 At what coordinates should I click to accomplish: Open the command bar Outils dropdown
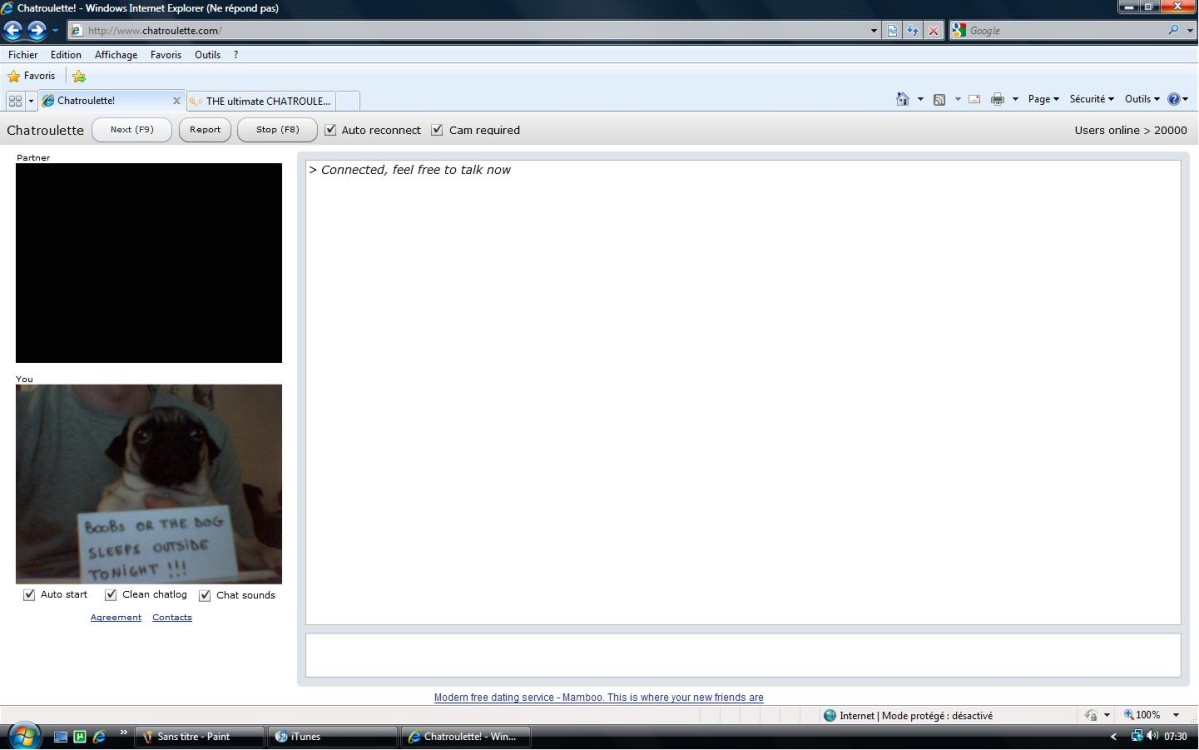tap(1142, 99)
